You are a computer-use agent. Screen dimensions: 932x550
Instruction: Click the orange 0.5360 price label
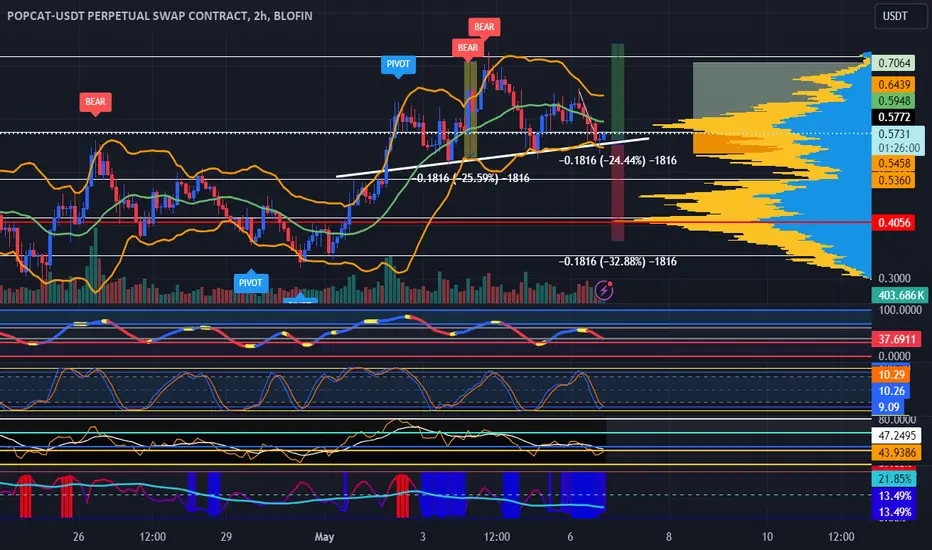point(894,180)
